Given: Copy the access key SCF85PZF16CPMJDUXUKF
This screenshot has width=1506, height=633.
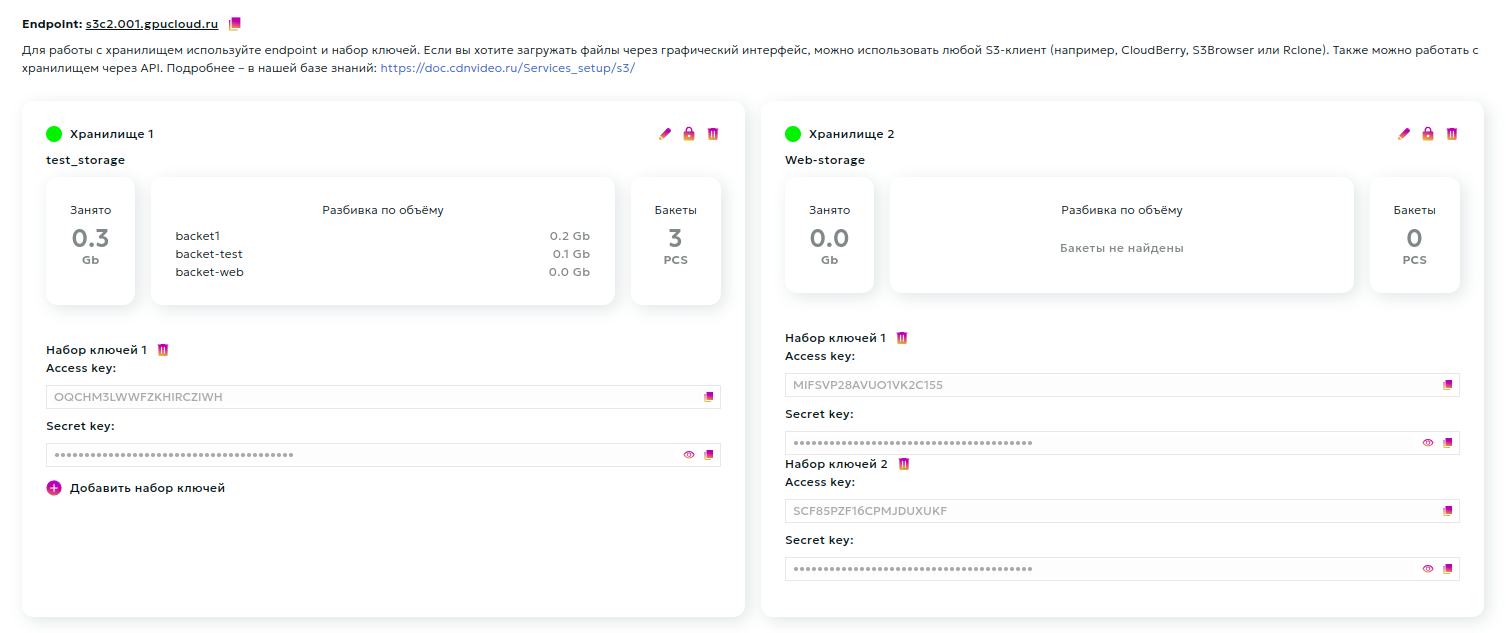Looking at the screenshot, I should 1448,510.
